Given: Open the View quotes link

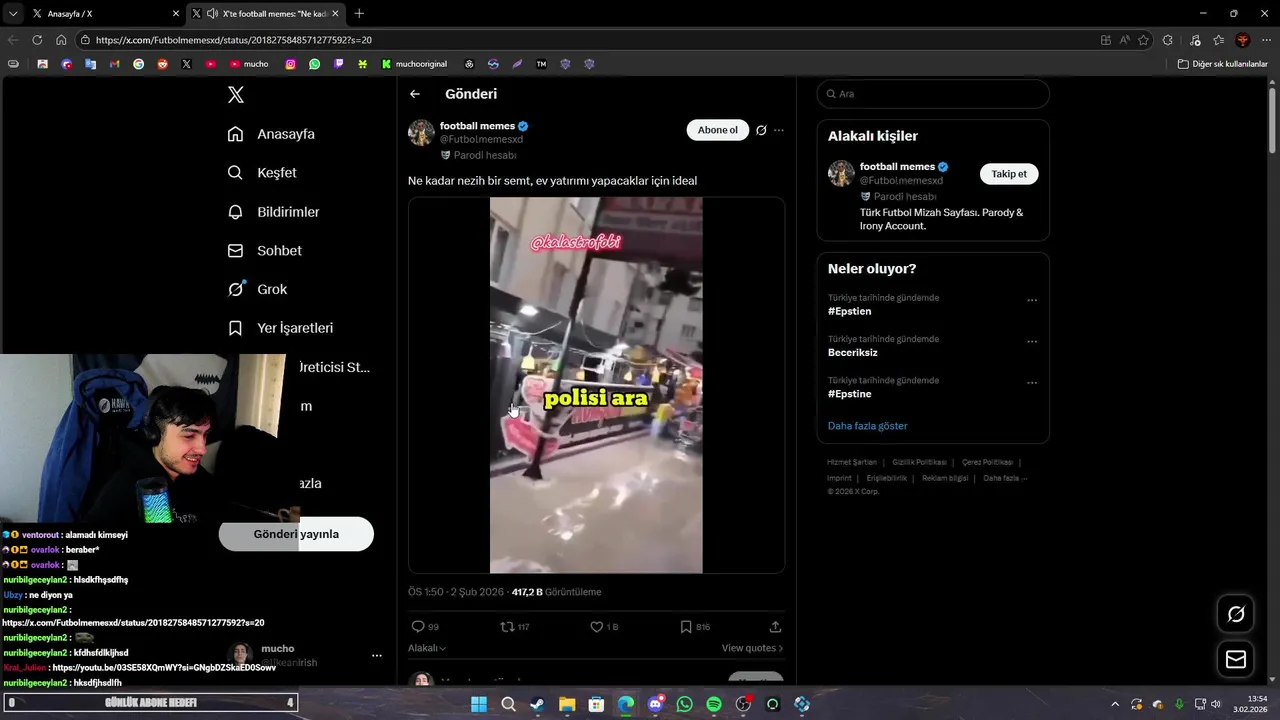Looking at the screenshot, I should pos(752,648).
